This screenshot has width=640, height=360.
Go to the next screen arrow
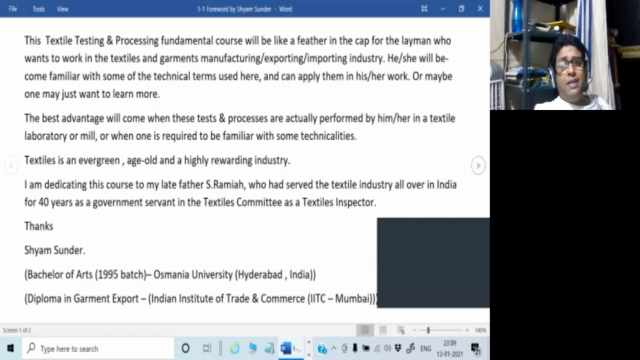[478, 165]
